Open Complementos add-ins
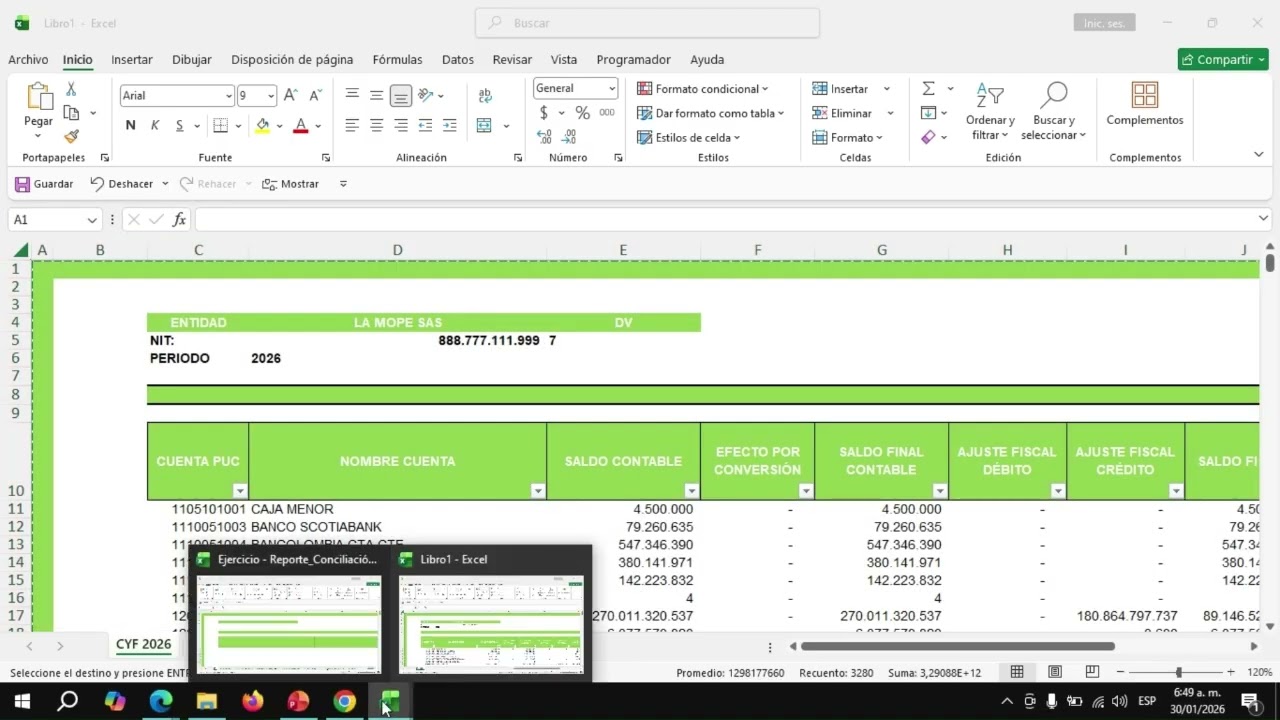This screenshot has height=720, width=1280. [x=1145, y=104]
